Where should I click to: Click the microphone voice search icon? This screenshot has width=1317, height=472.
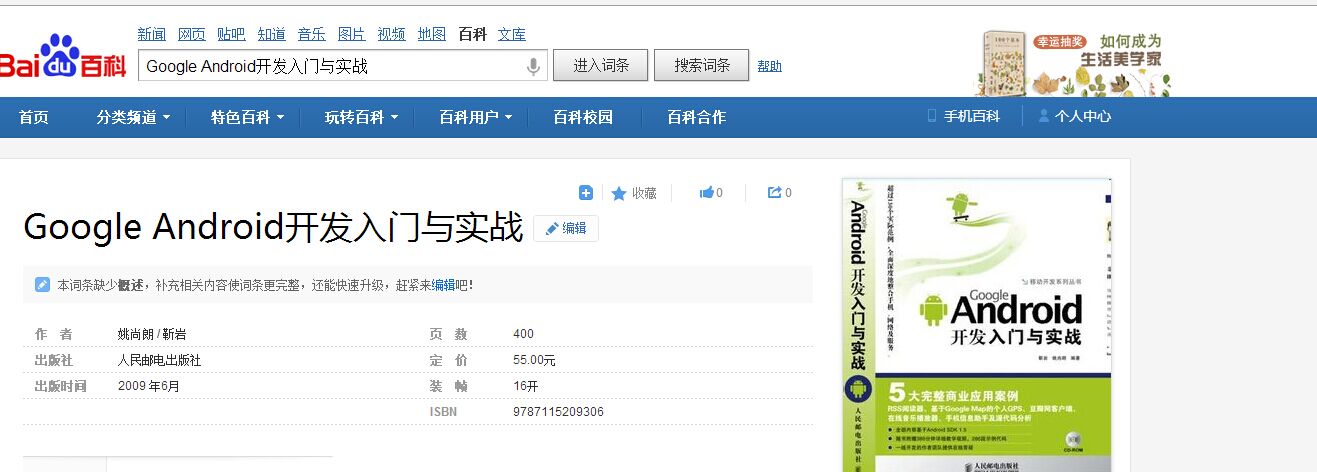(533, 66)
